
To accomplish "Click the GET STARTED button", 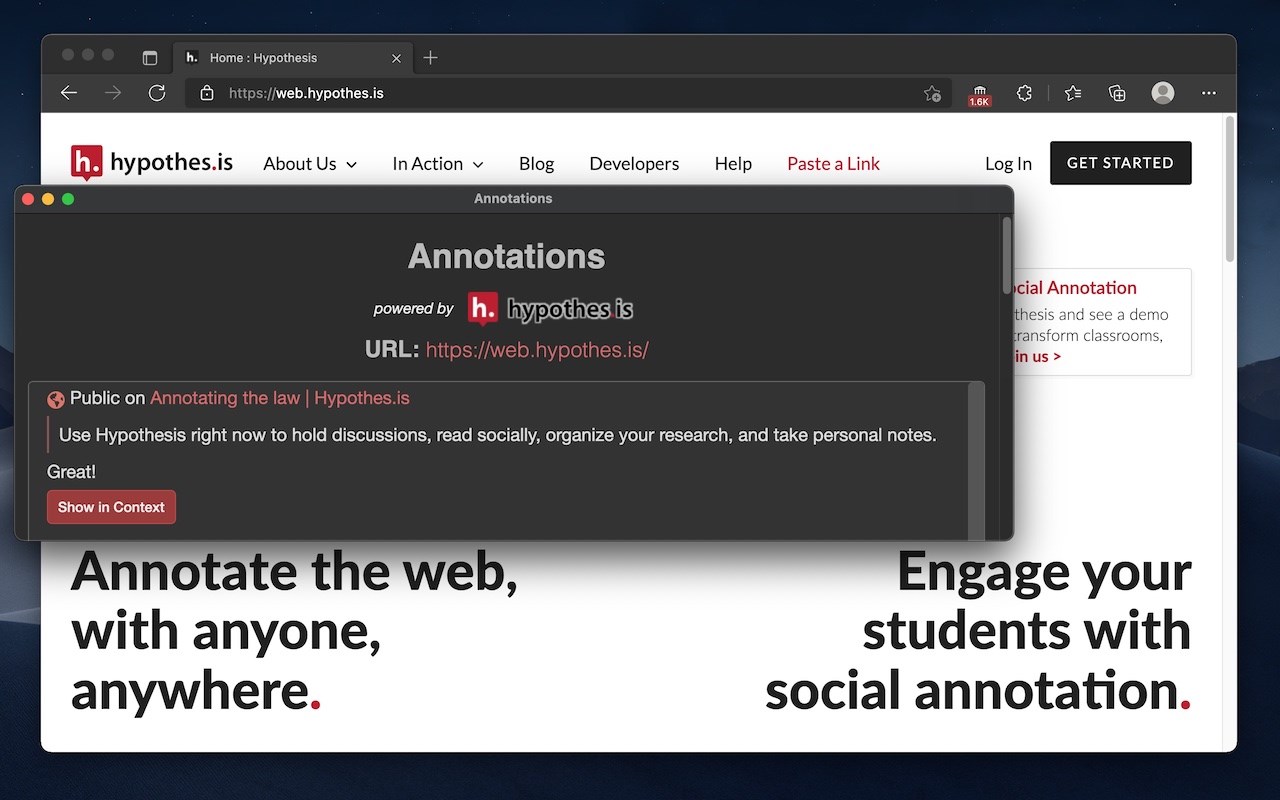I will point(1120,163).
